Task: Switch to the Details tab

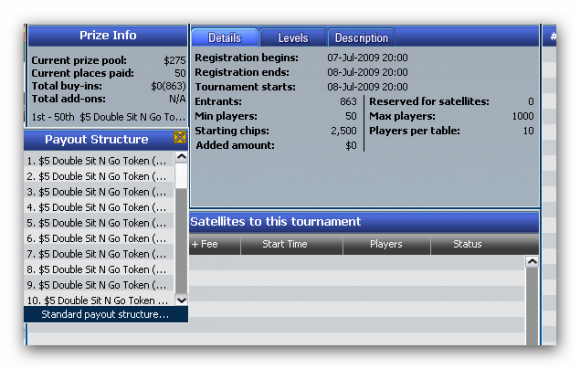Action: pyautogui.click(x=225, y=38)
